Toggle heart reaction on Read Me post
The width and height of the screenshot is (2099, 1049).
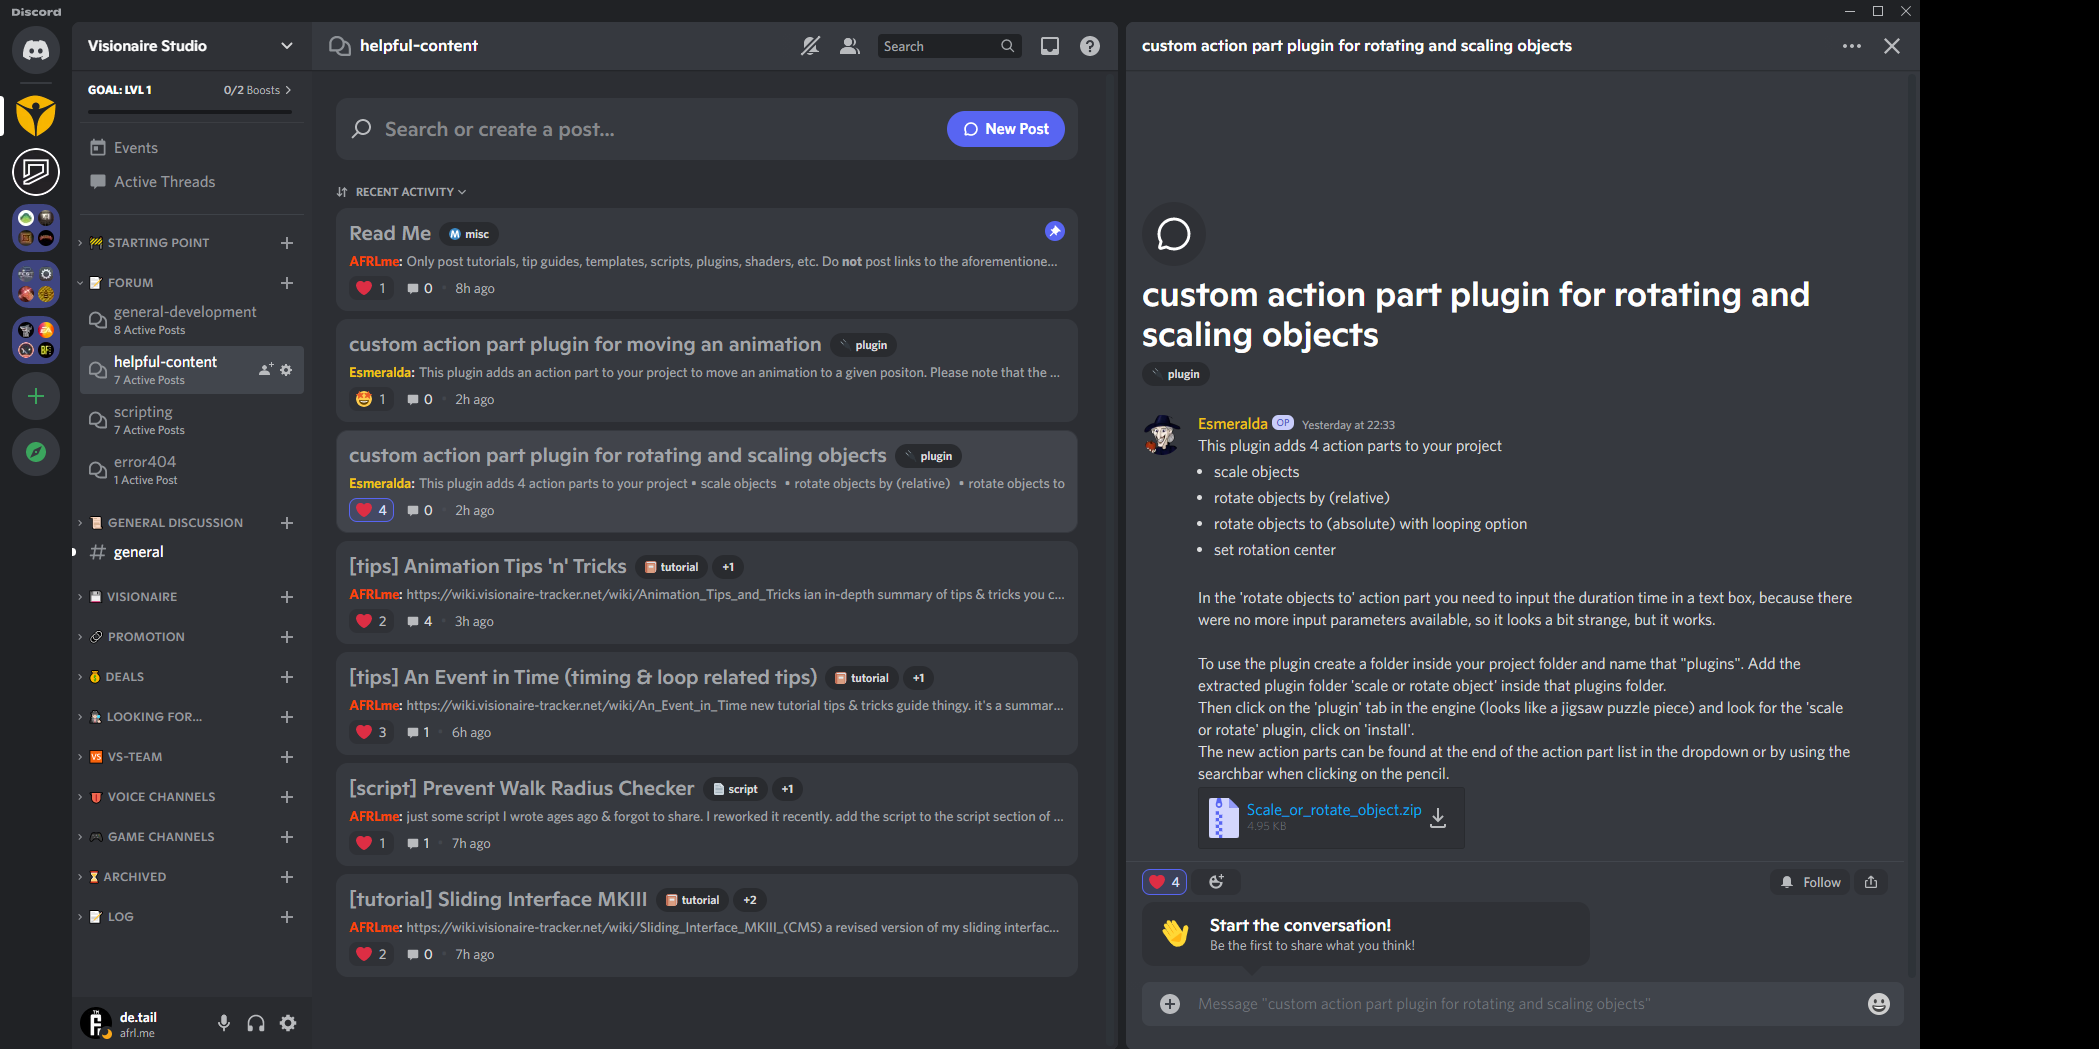(x=372, y=288)
